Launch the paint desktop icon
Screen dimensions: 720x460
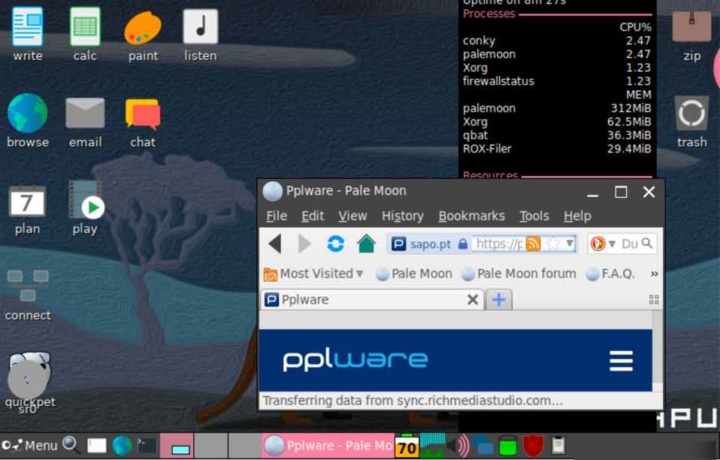coord(143,34)
